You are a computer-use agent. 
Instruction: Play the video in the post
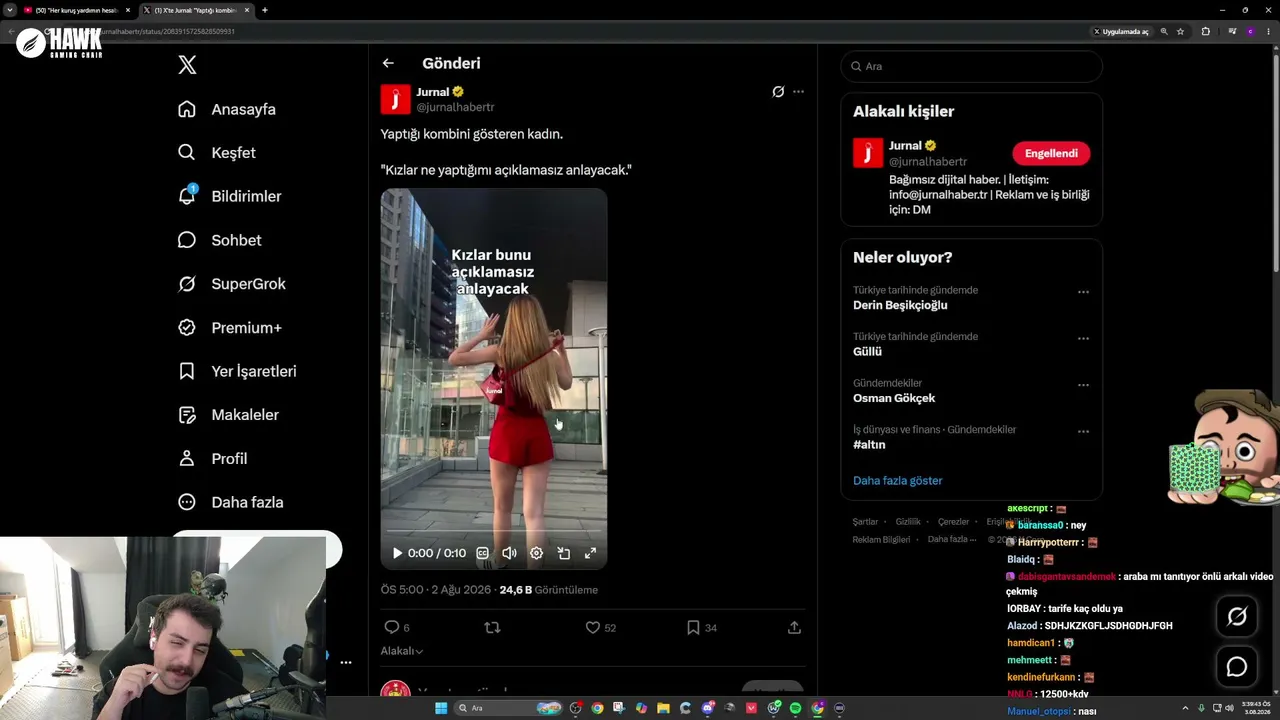[x=397, y=553]
